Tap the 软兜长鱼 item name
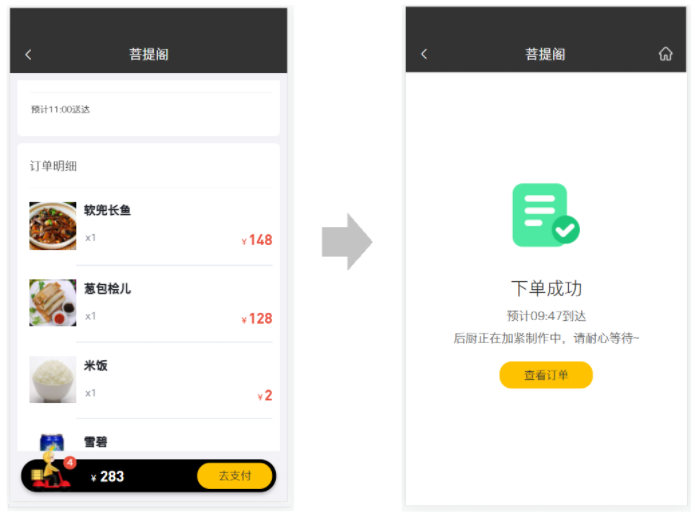 click(107, 210)
